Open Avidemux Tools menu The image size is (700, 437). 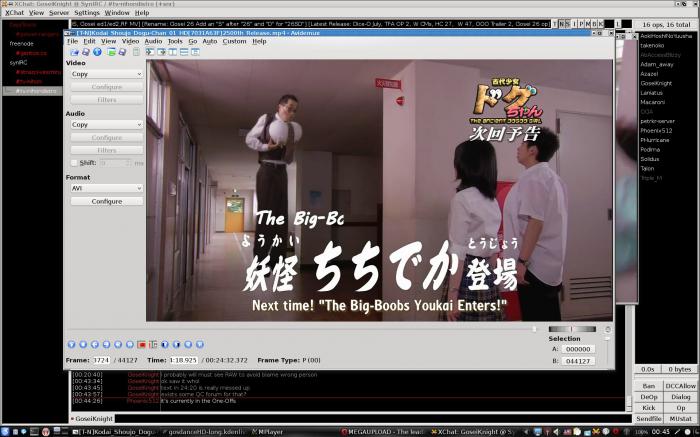[x=175, y=41]
